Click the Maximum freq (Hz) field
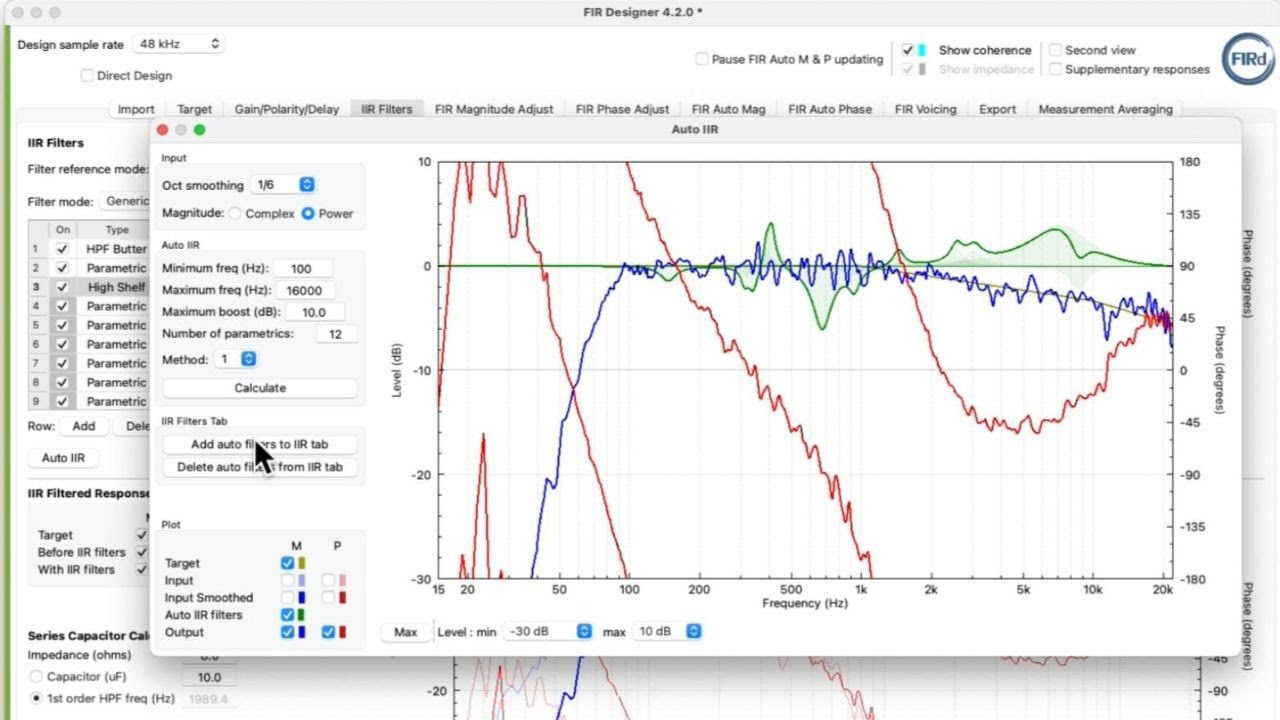 coord(304,290)
